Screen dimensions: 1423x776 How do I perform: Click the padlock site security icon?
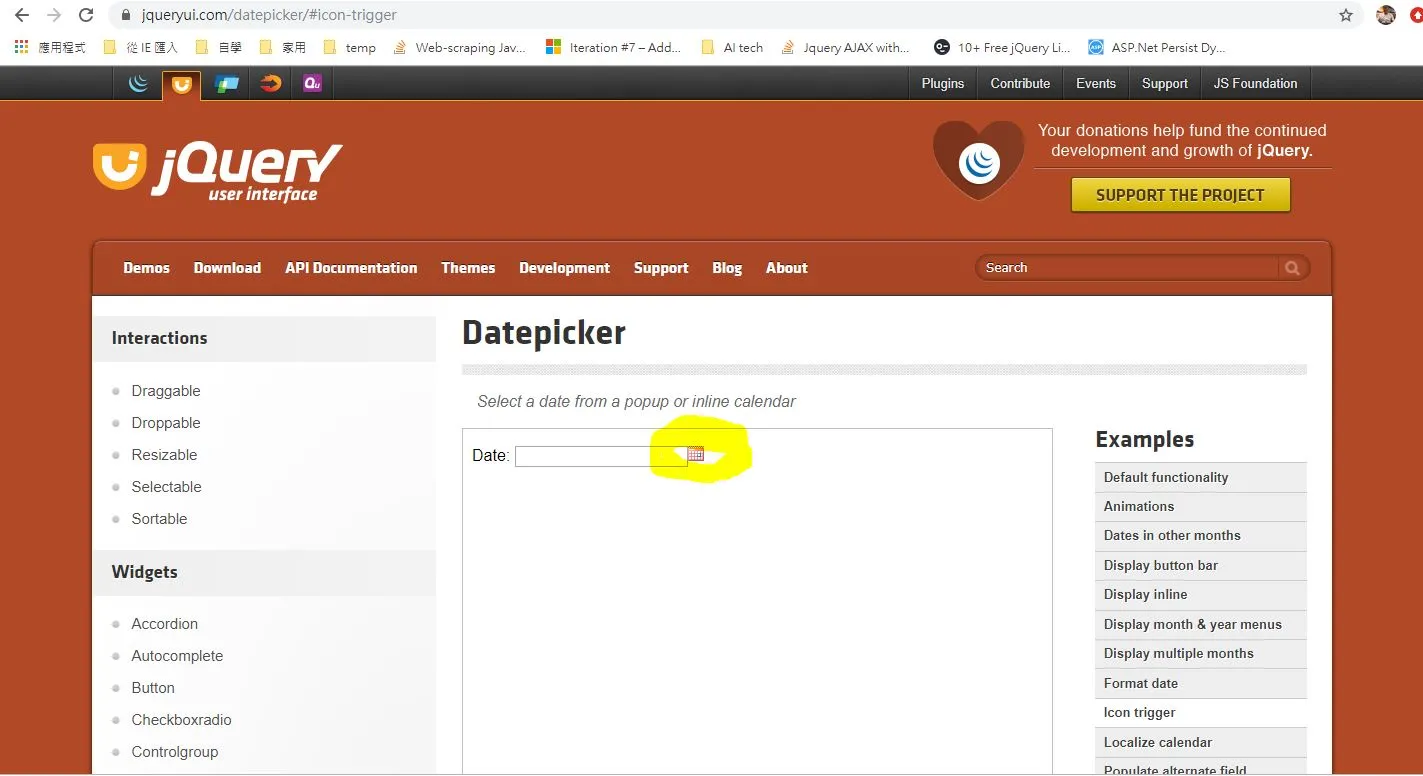pos(125,15)
